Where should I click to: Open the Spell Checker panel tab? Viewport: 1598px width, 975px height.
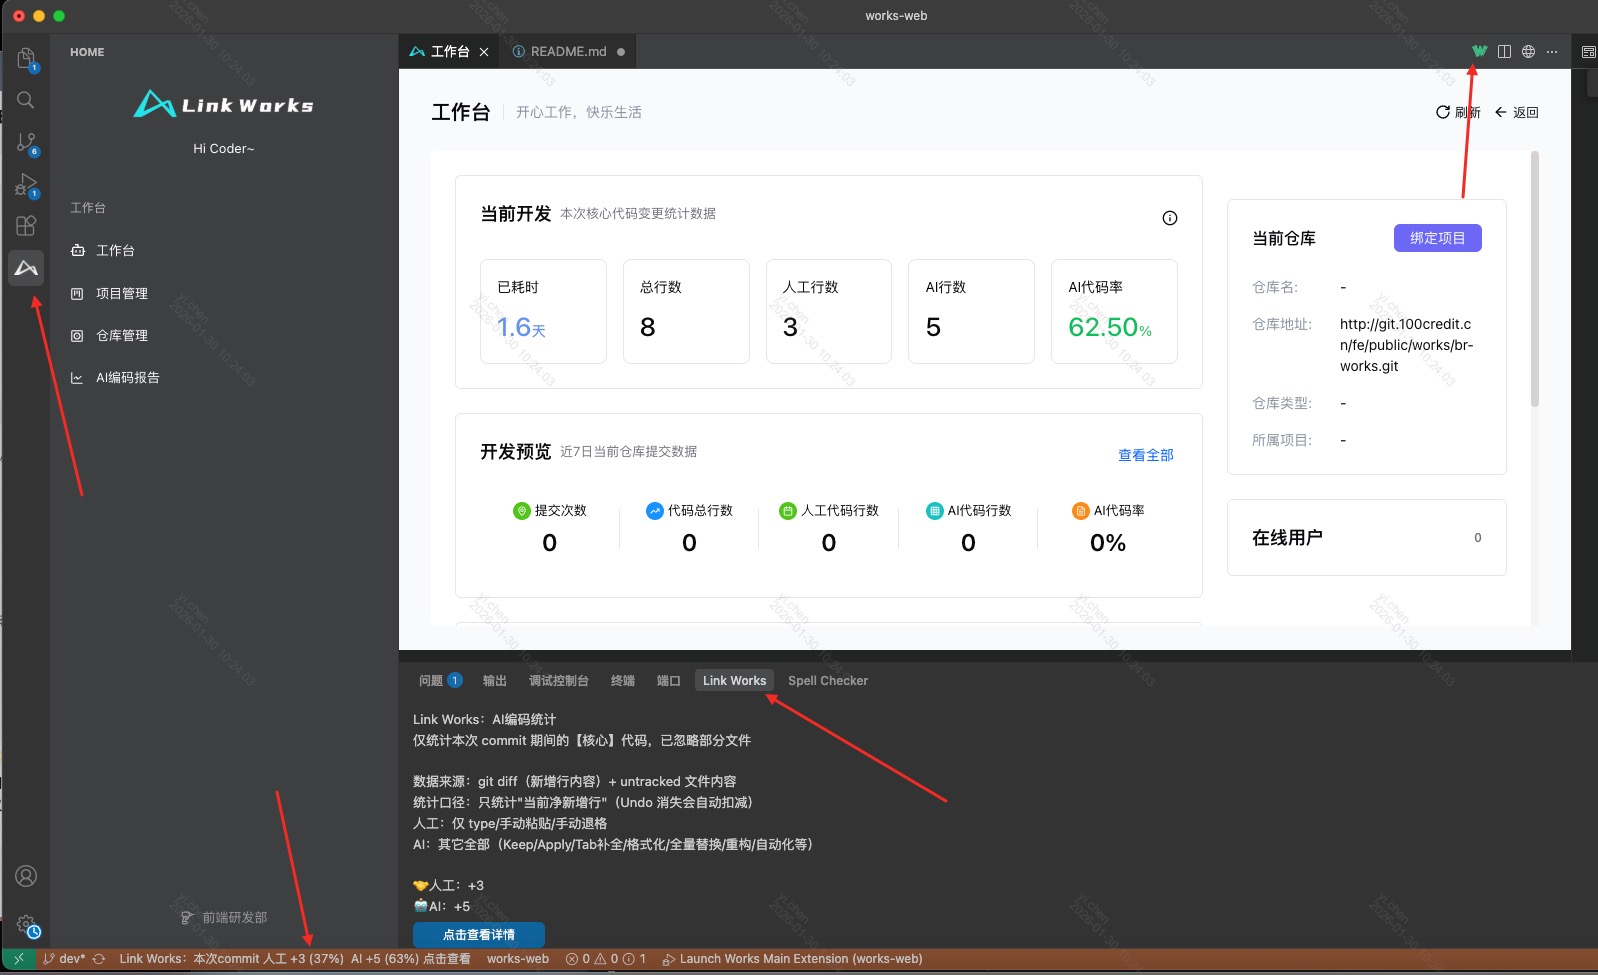(828, 681)
